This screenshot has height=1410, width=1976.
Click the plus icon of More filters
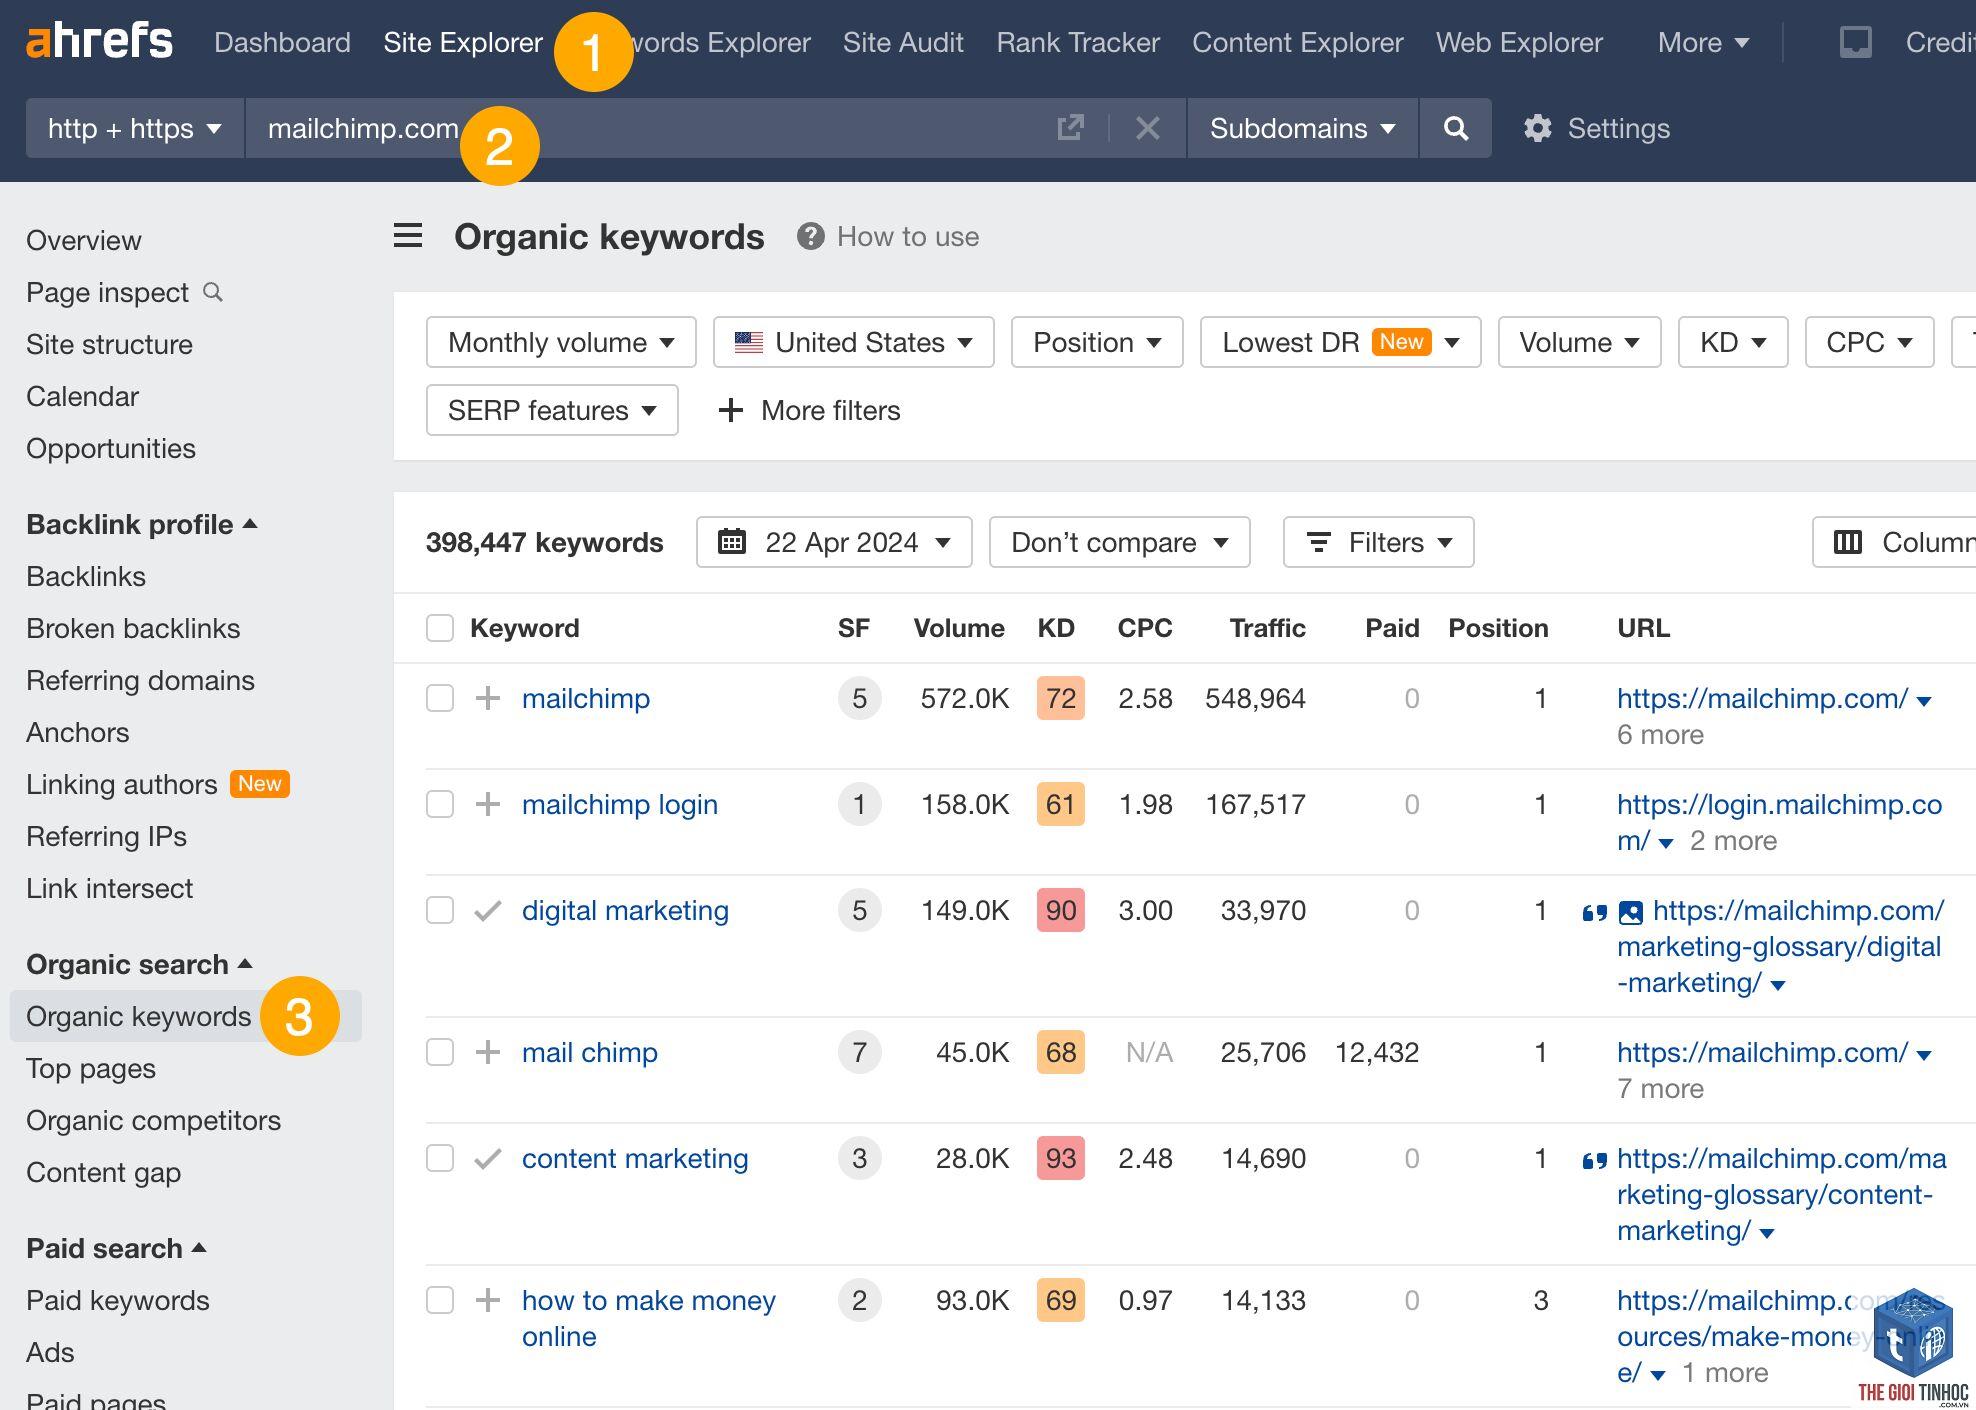point(731,410)
